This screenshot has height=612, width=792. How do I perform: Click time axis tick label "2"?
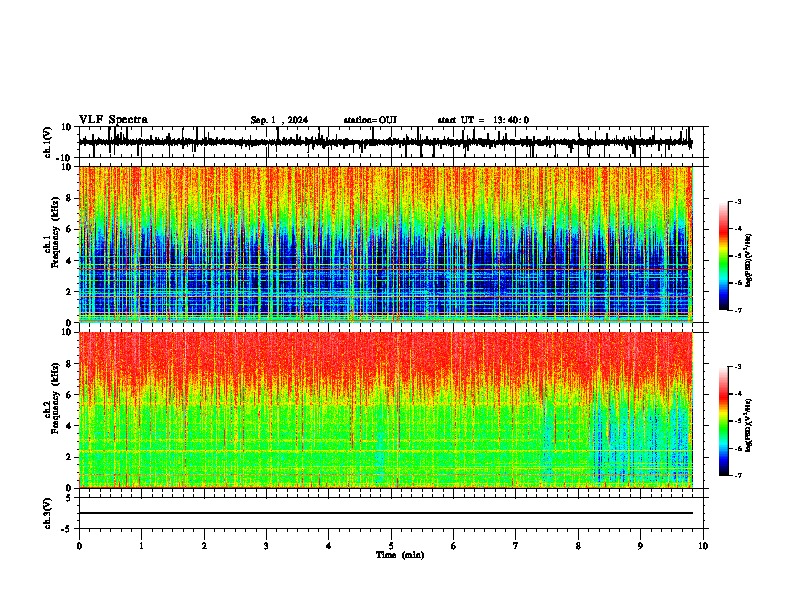click(204, 546)
